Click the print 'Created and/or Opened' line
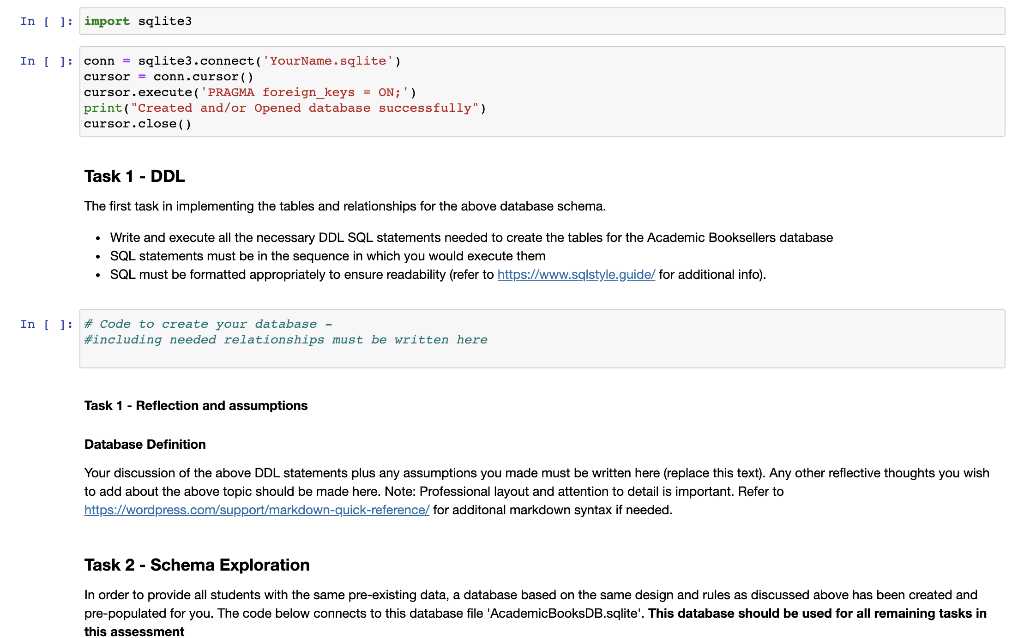The width and height of the screenshot is (1024, 638). [x=285, y=108]
